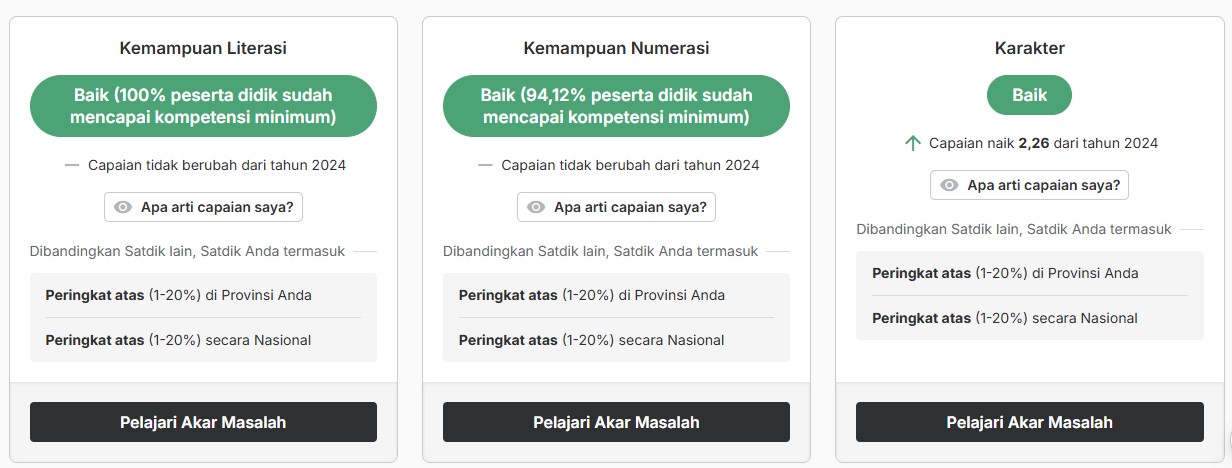Click the green 100% Baik badge in Literasi
The image size is (1232, 468).
click(203, 106)
